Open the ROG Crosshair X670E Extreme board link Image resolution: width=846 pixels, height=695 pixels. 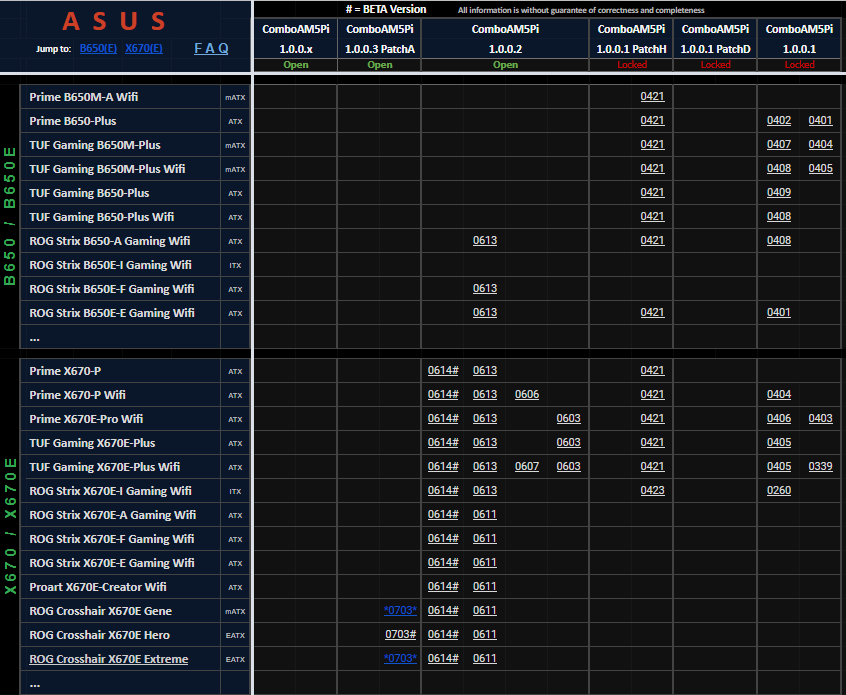coord(108,659)
